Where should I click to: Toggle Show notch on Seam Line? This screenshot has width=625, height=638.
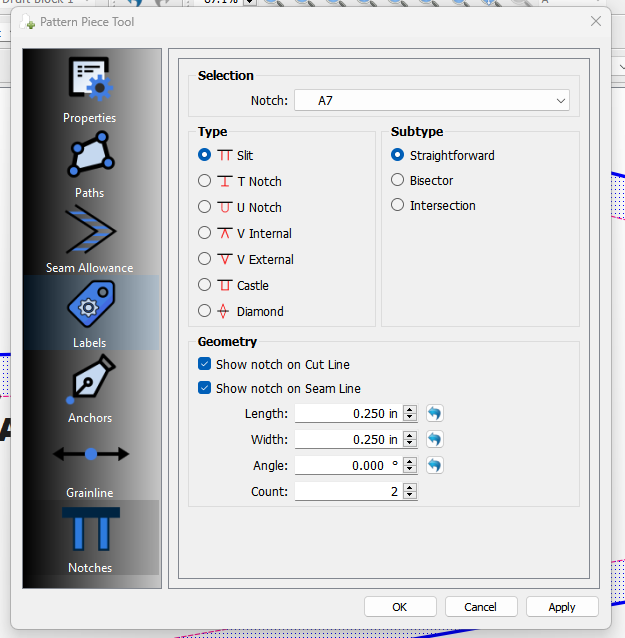coord(279,388)
